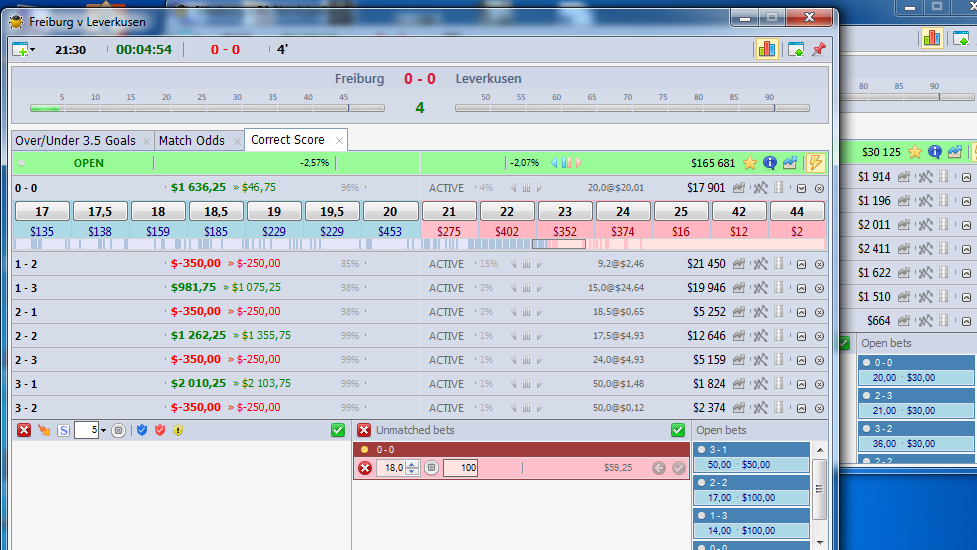Expand the 2-3 selection row
The height and width of the screenshot is (550, 977).
(x=801, y=361)
